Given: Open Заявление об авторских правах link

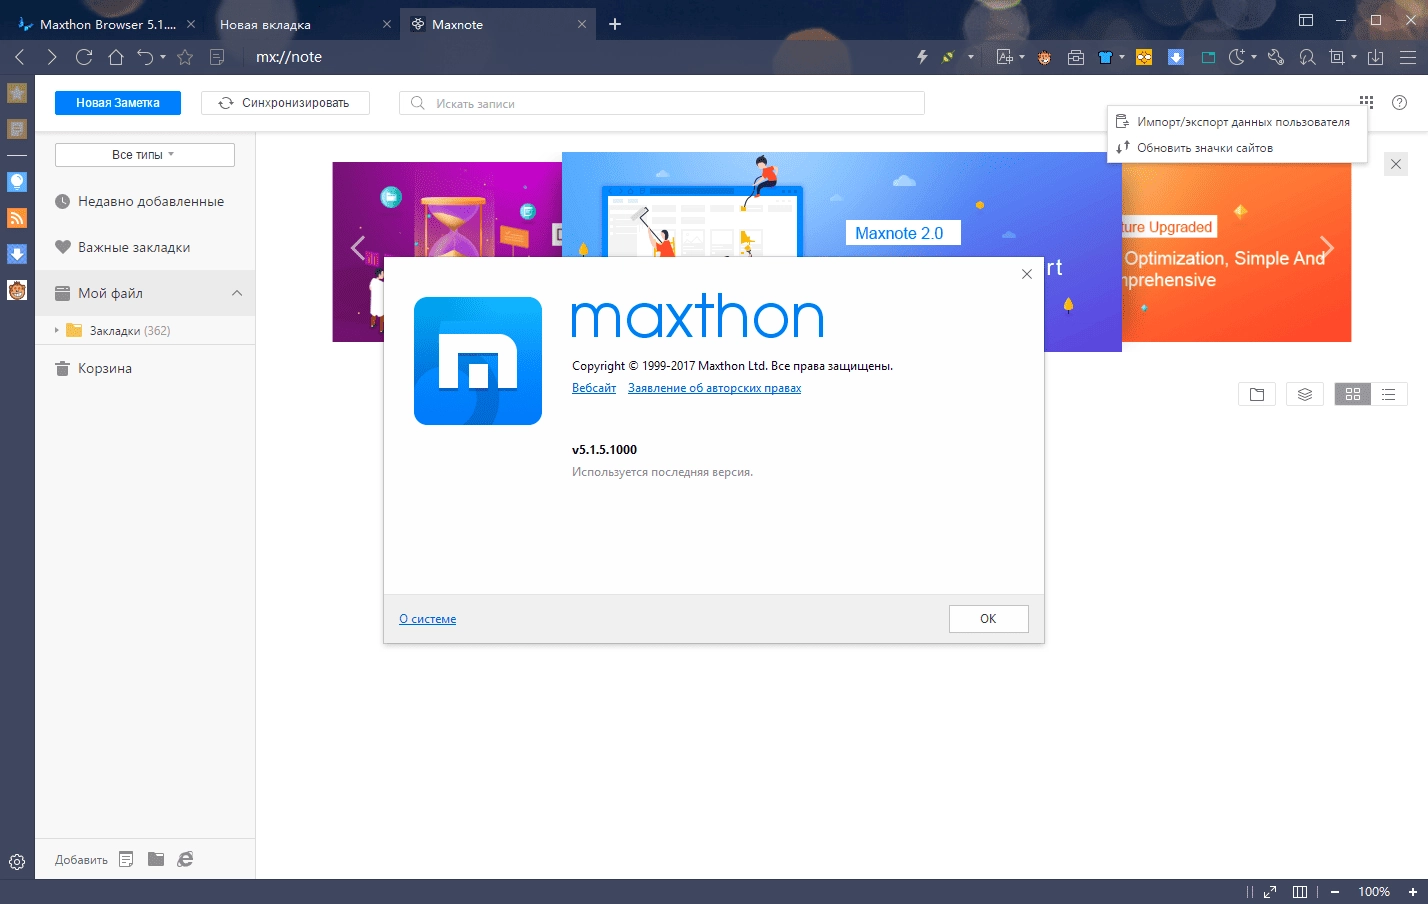Looking at the screenshot, I should point(714,388).
